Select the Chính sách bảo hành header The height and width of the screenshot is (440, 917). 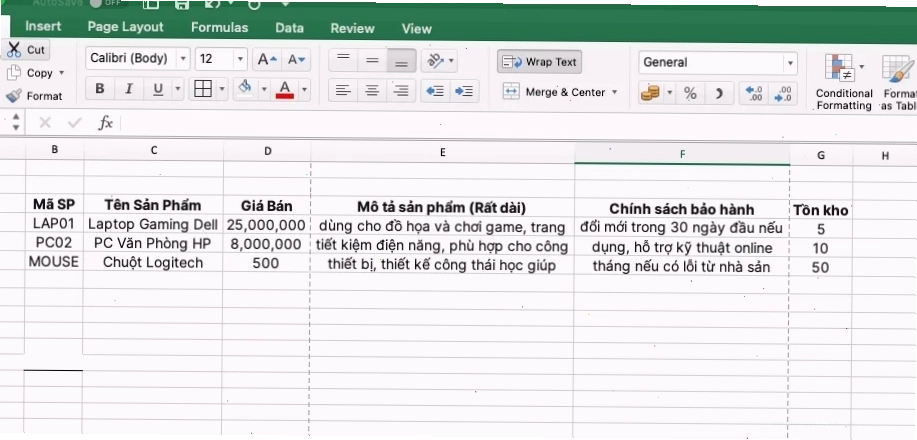tap(682, 209)
